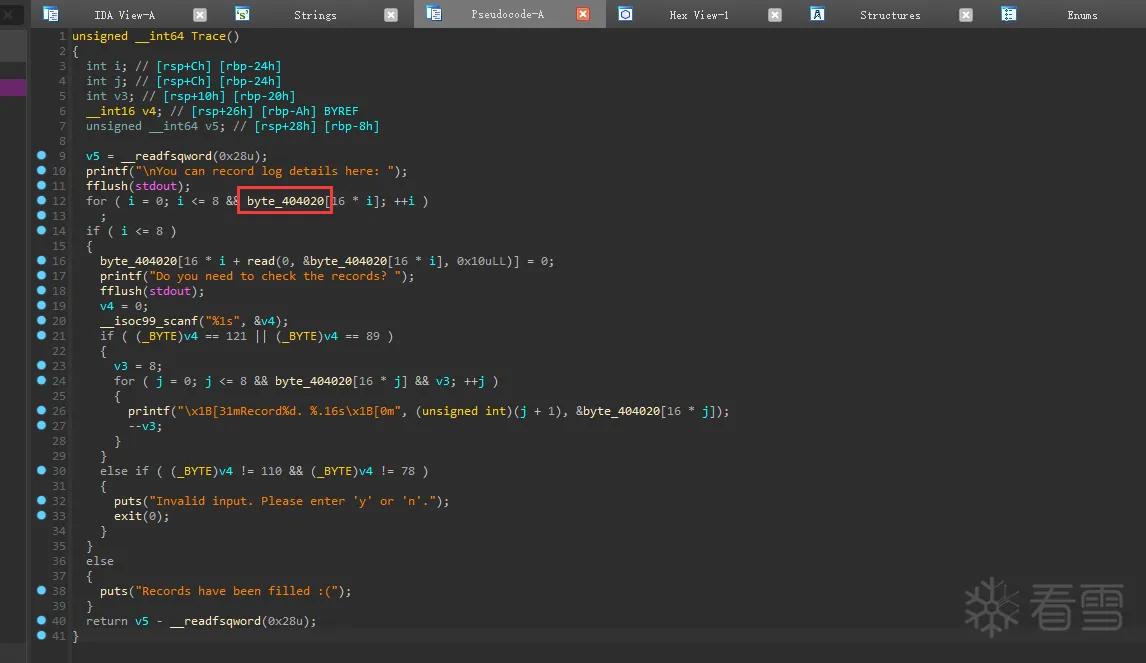The image size is (1146, 663).
Task: Close the Hex View-1 tab
Action: 775,15
